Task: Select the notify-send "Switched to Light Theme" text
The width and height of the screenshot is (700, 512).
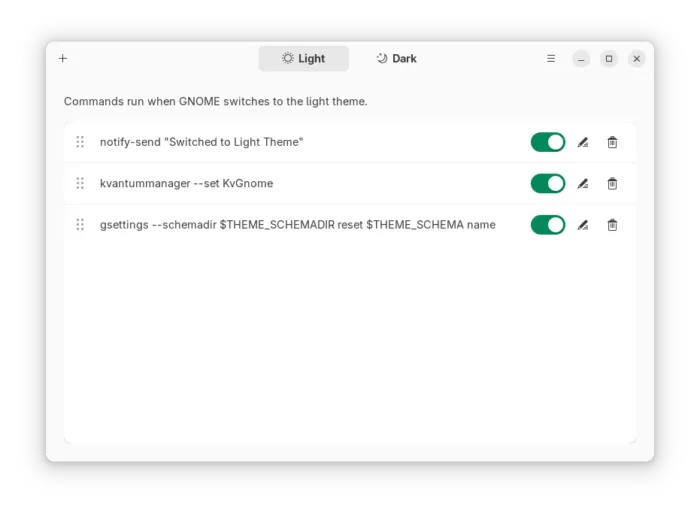Action: [201, 142]
